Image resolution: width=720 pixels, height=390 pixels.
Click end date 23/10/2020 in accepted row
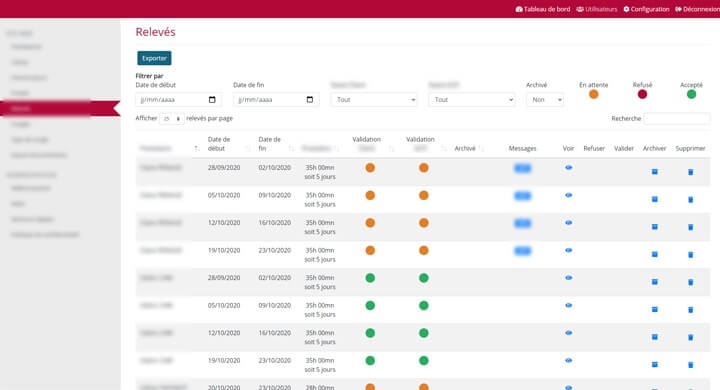tap(275, 361)
